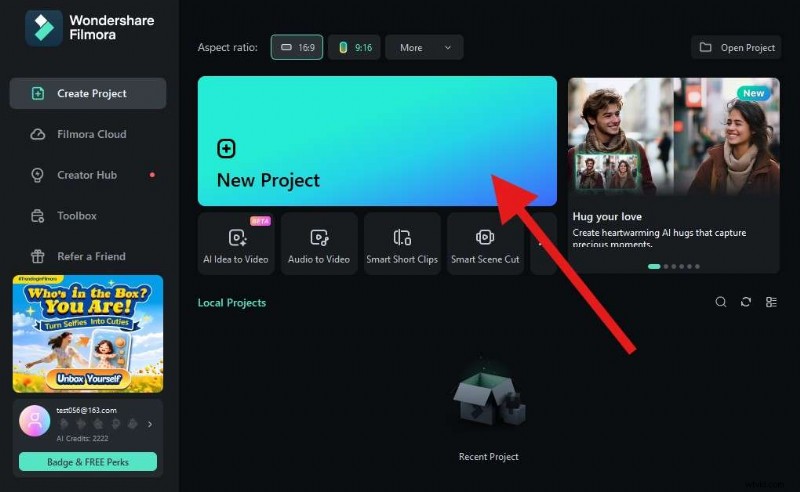This screenshot has width=800, height=492.
Task: Click the user profile avatar
Action: coord(35,420)
